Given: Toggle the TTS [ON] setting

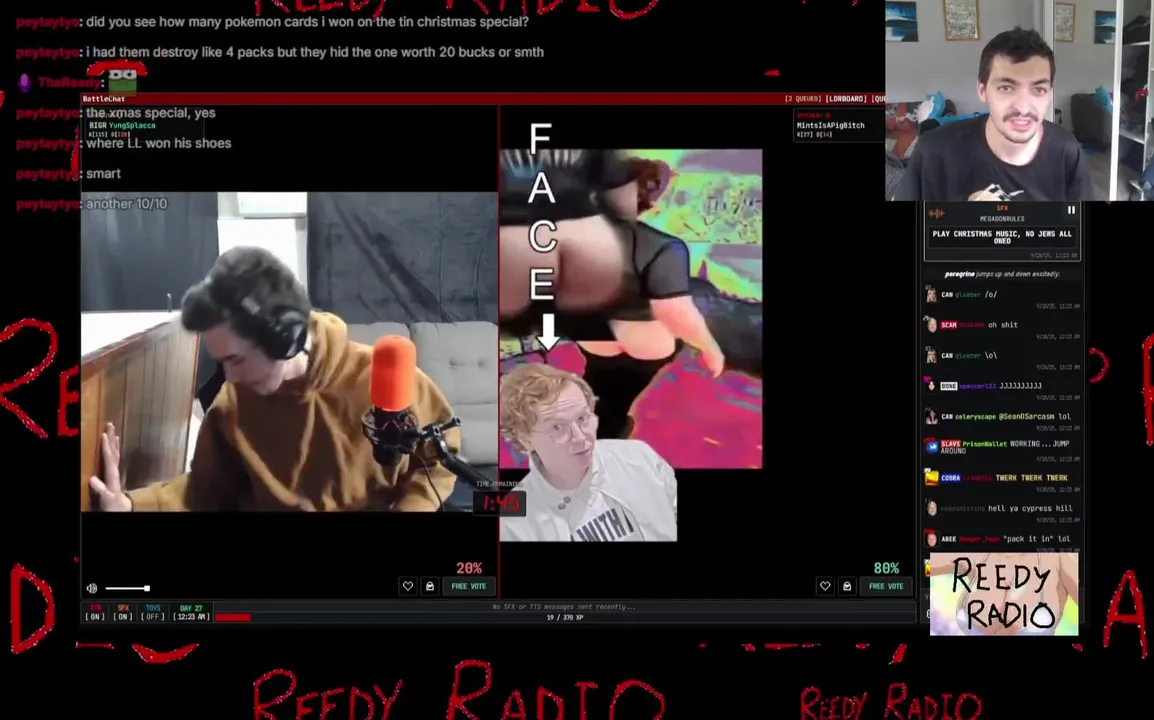Looking at the screenshot, I should 95,613.
